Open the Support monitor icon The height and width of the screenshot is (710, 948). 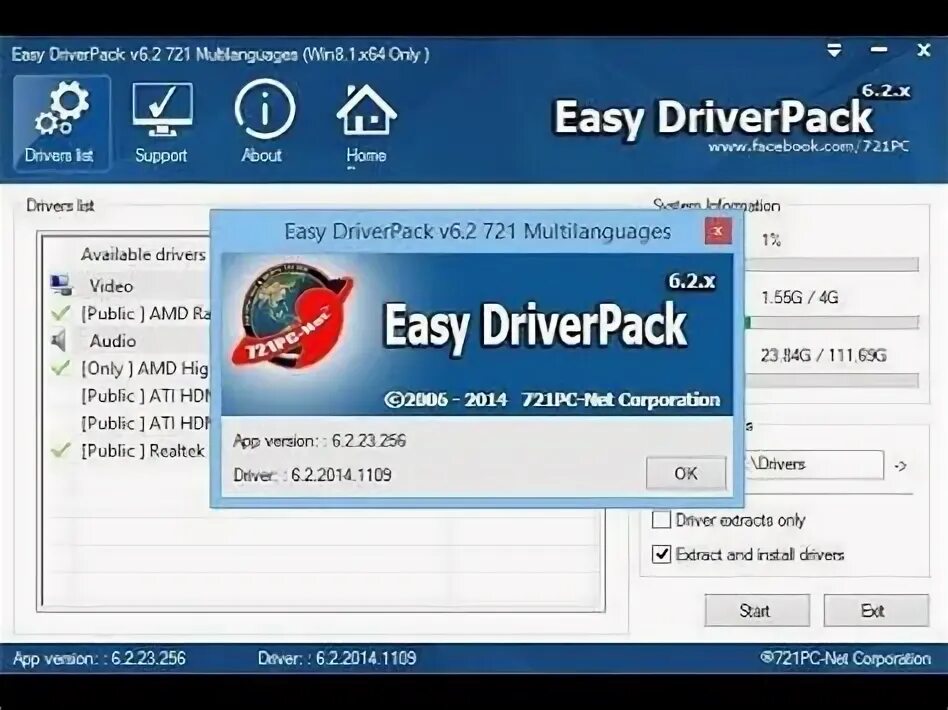tap(161, 123)
